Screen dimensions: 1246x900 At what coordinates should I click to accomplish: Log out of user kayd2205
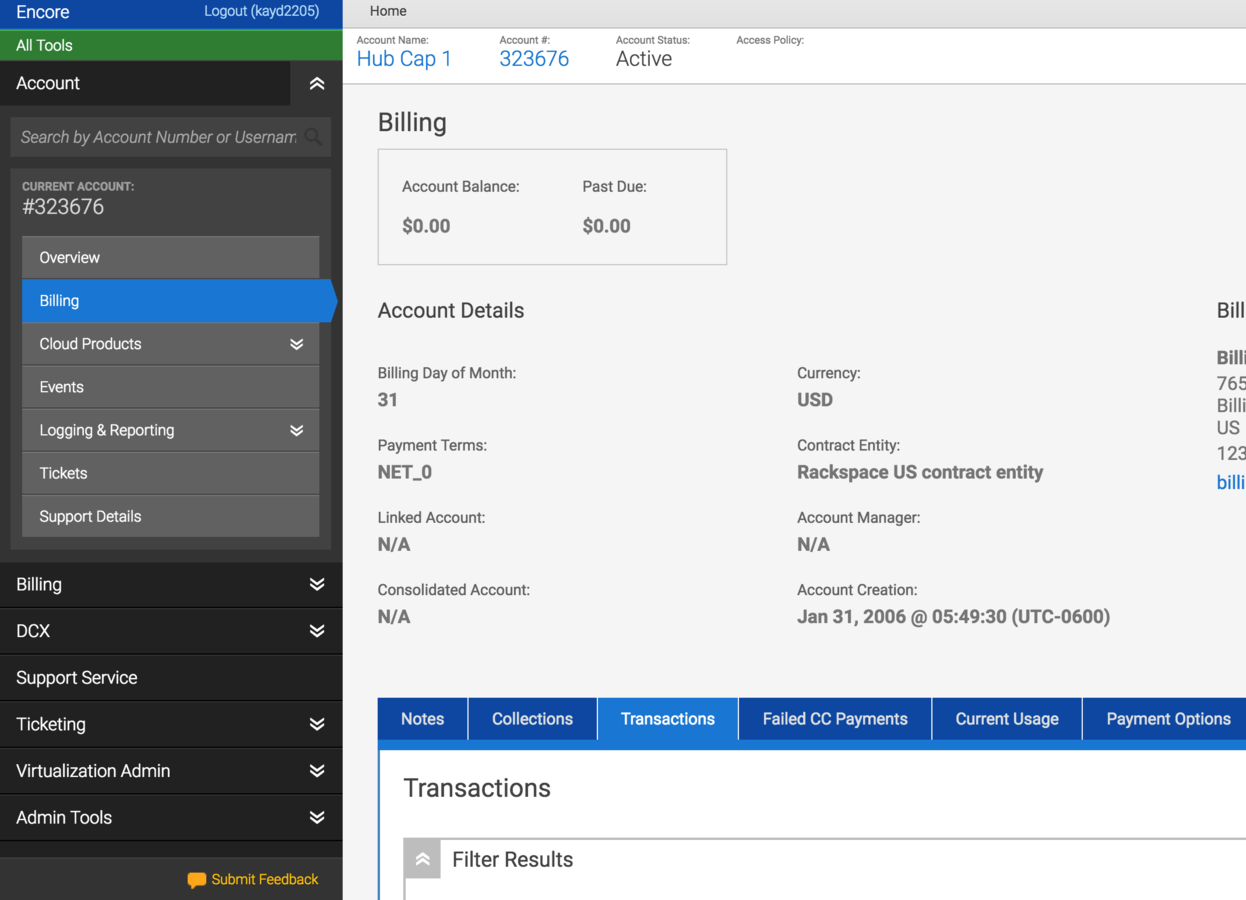(x=261, y=12)
